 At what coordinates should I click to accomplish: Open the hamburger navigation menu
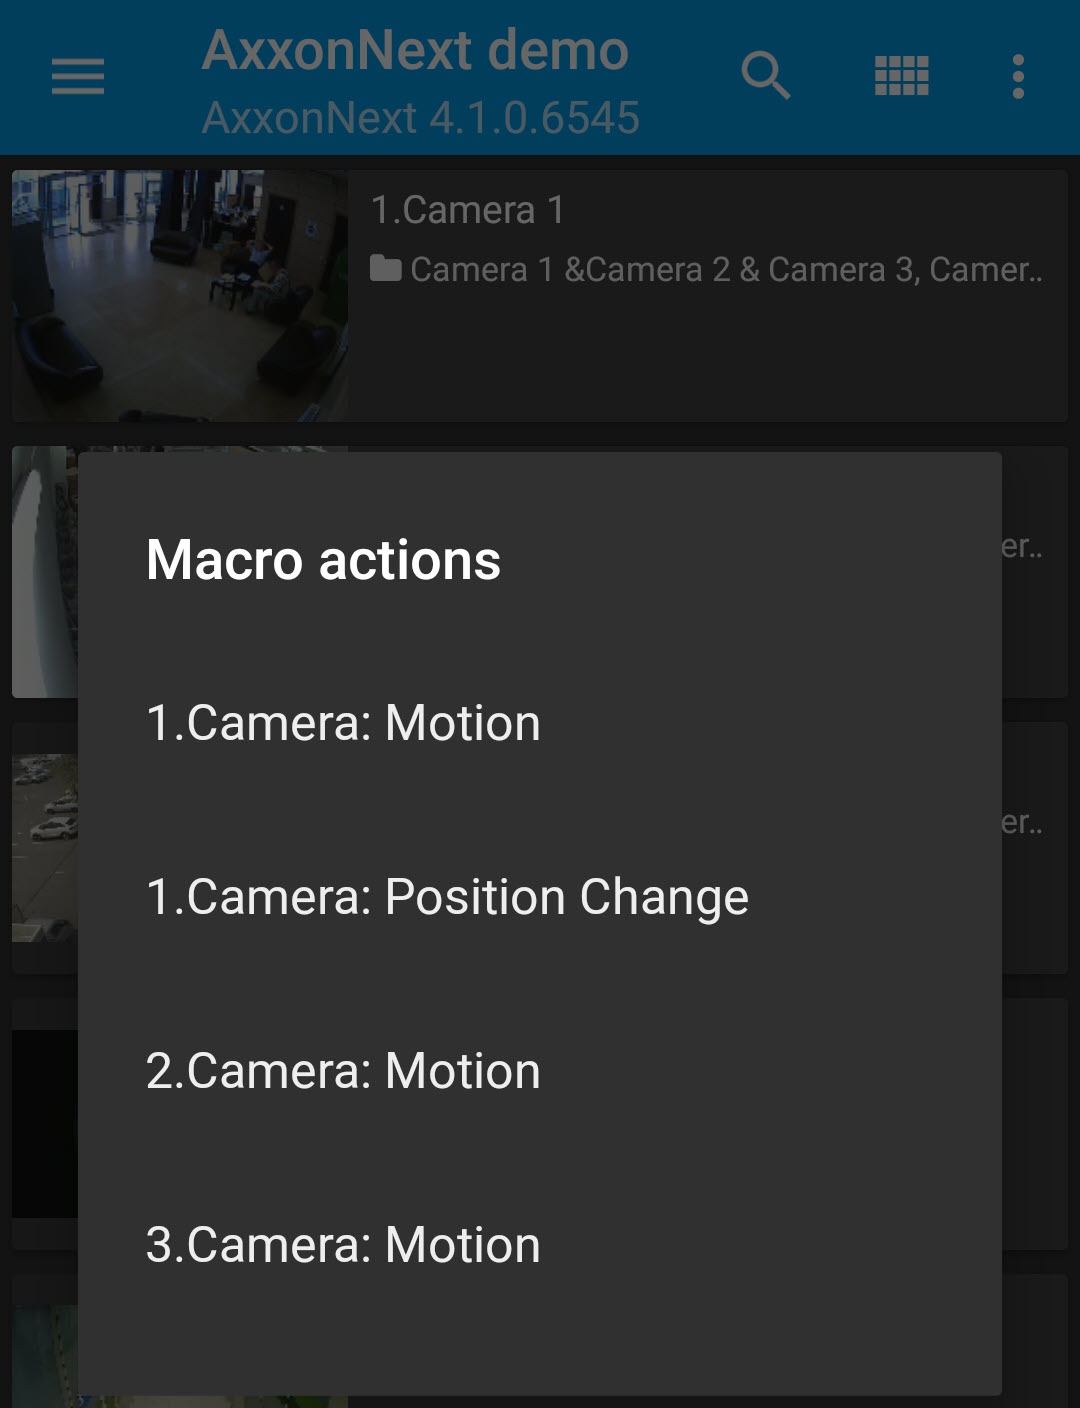coord(78,76)
